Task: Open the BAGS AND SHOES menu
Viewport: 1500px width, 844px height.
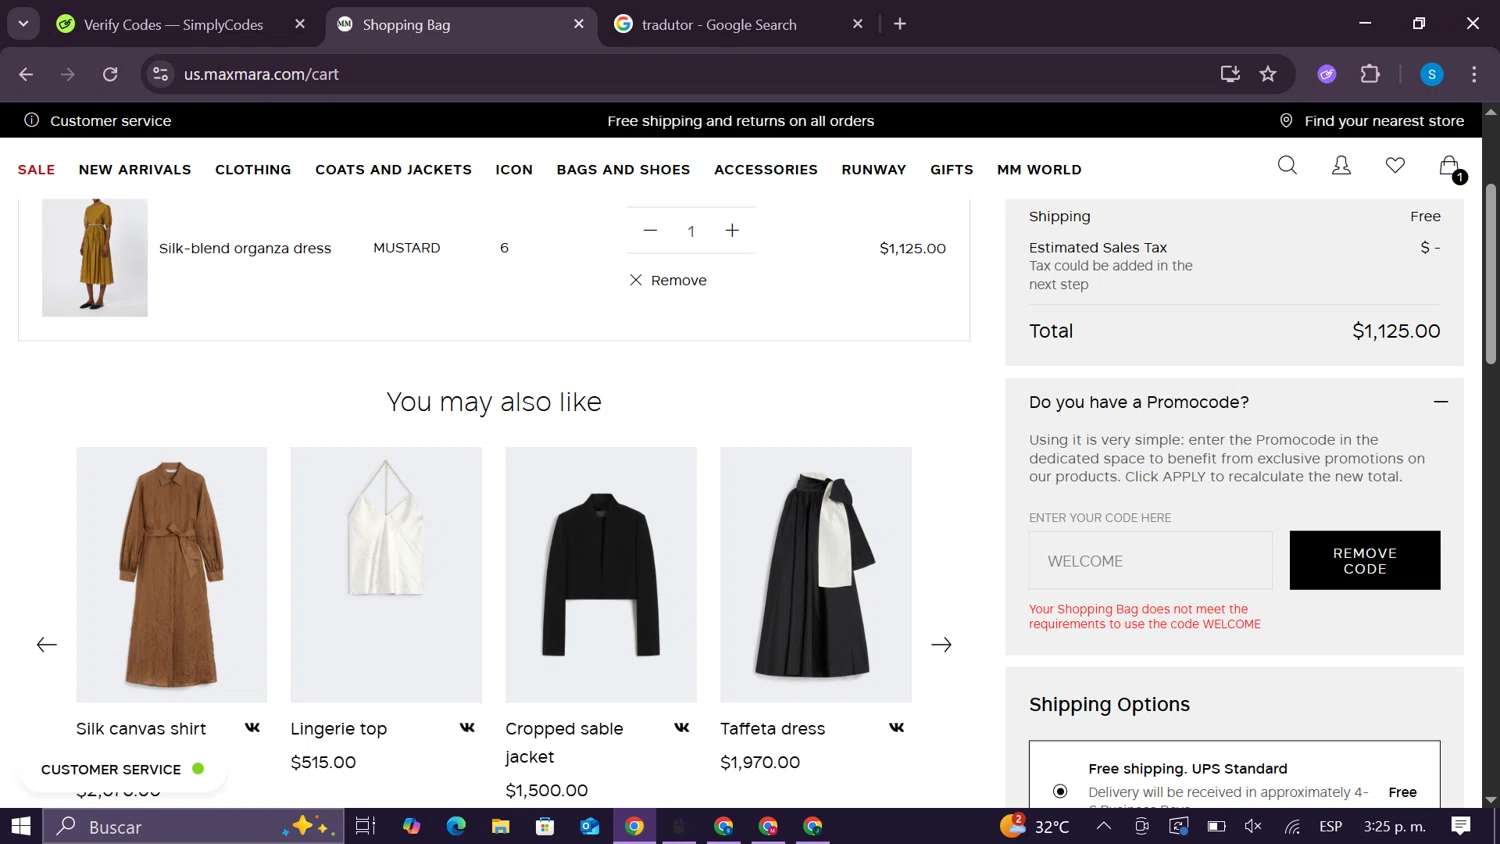Action: pos(623,170)
